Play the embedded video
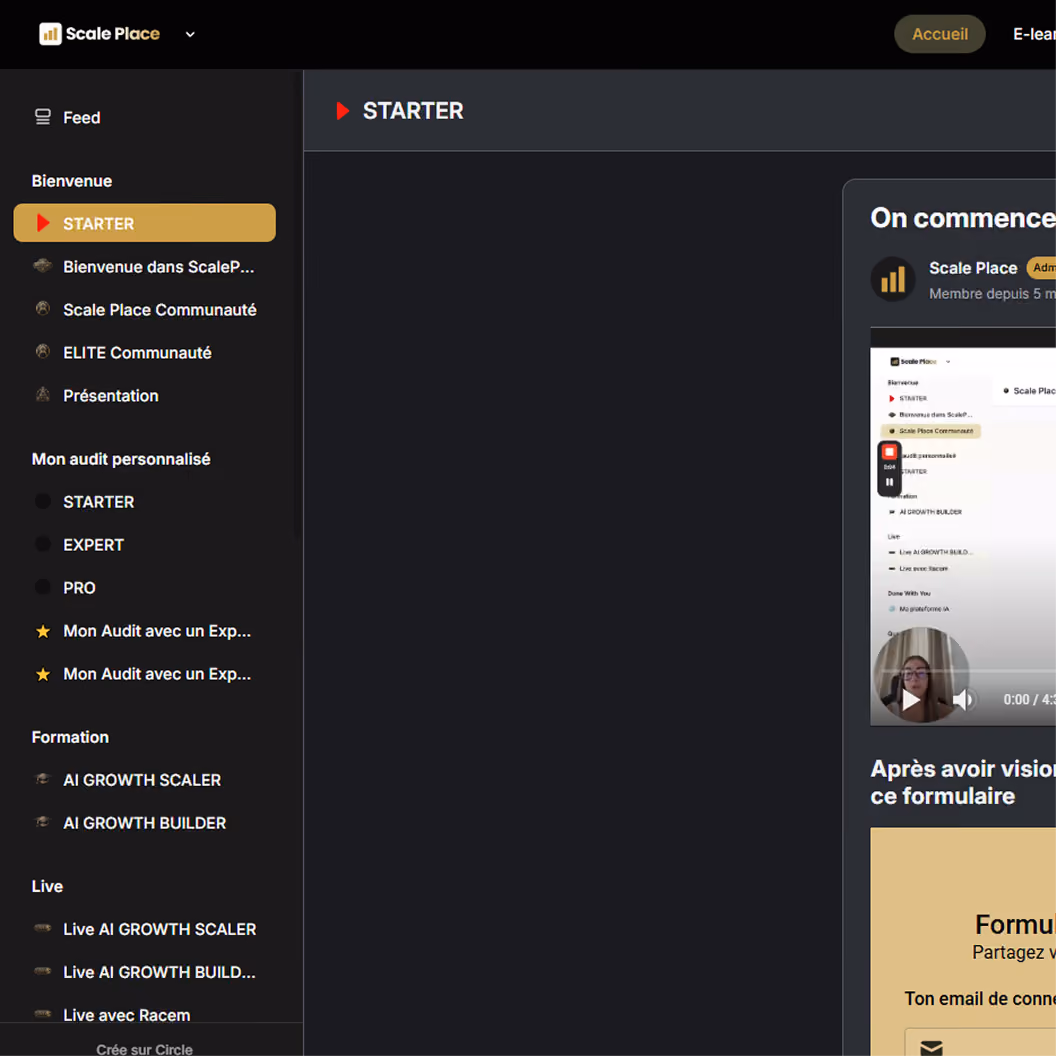Screen dimensions: 1056x1056 pos(911,700)
